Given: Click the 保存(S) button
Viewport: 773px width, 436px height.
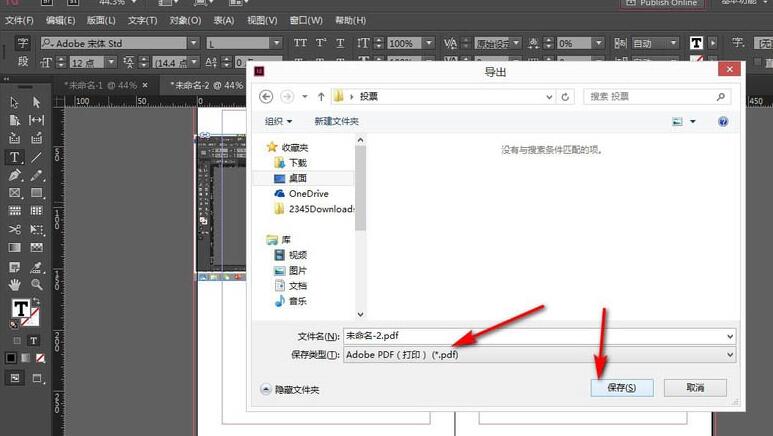Looking at the screenshot, I should point(622,388).
